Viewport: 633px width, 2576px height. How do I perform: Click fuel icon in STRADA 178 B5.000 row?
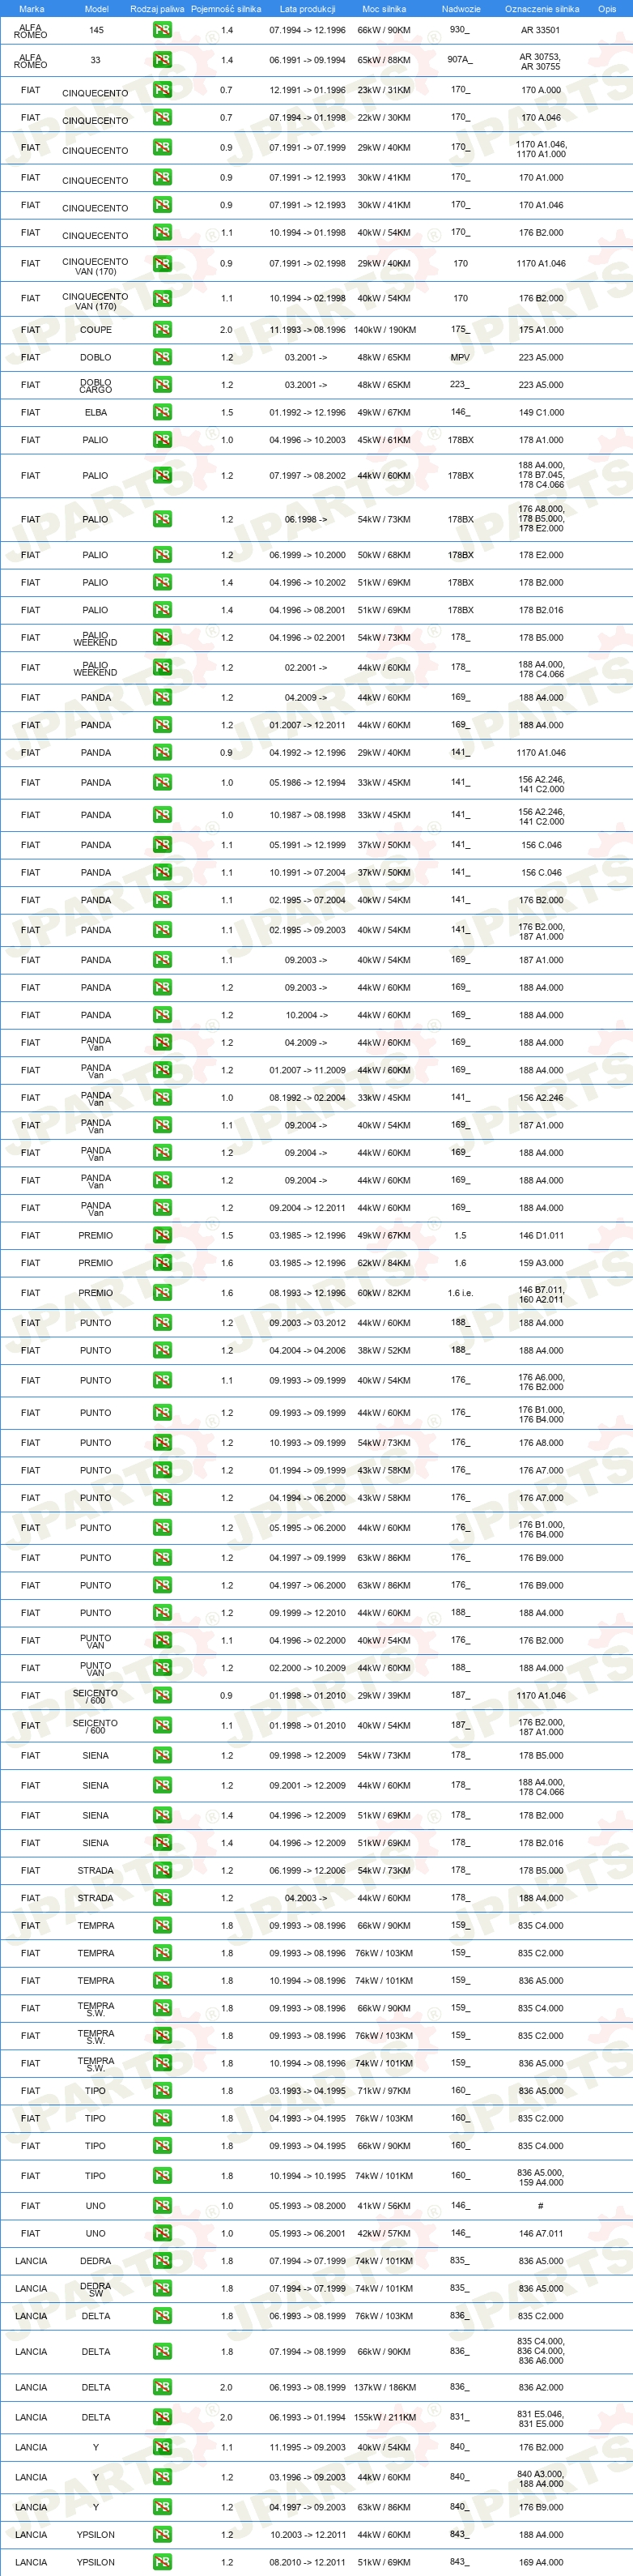(x=162, y=1870)
